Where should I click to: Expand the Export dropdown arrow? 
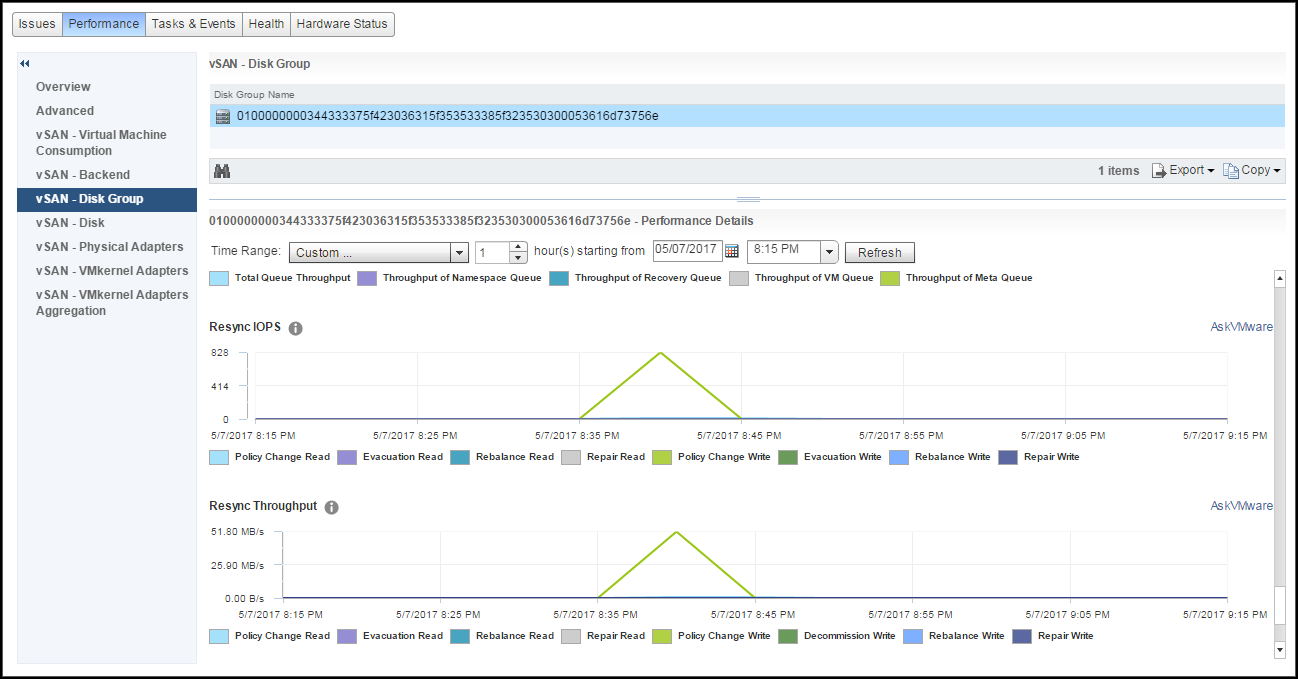click(x=1211, y=171)
